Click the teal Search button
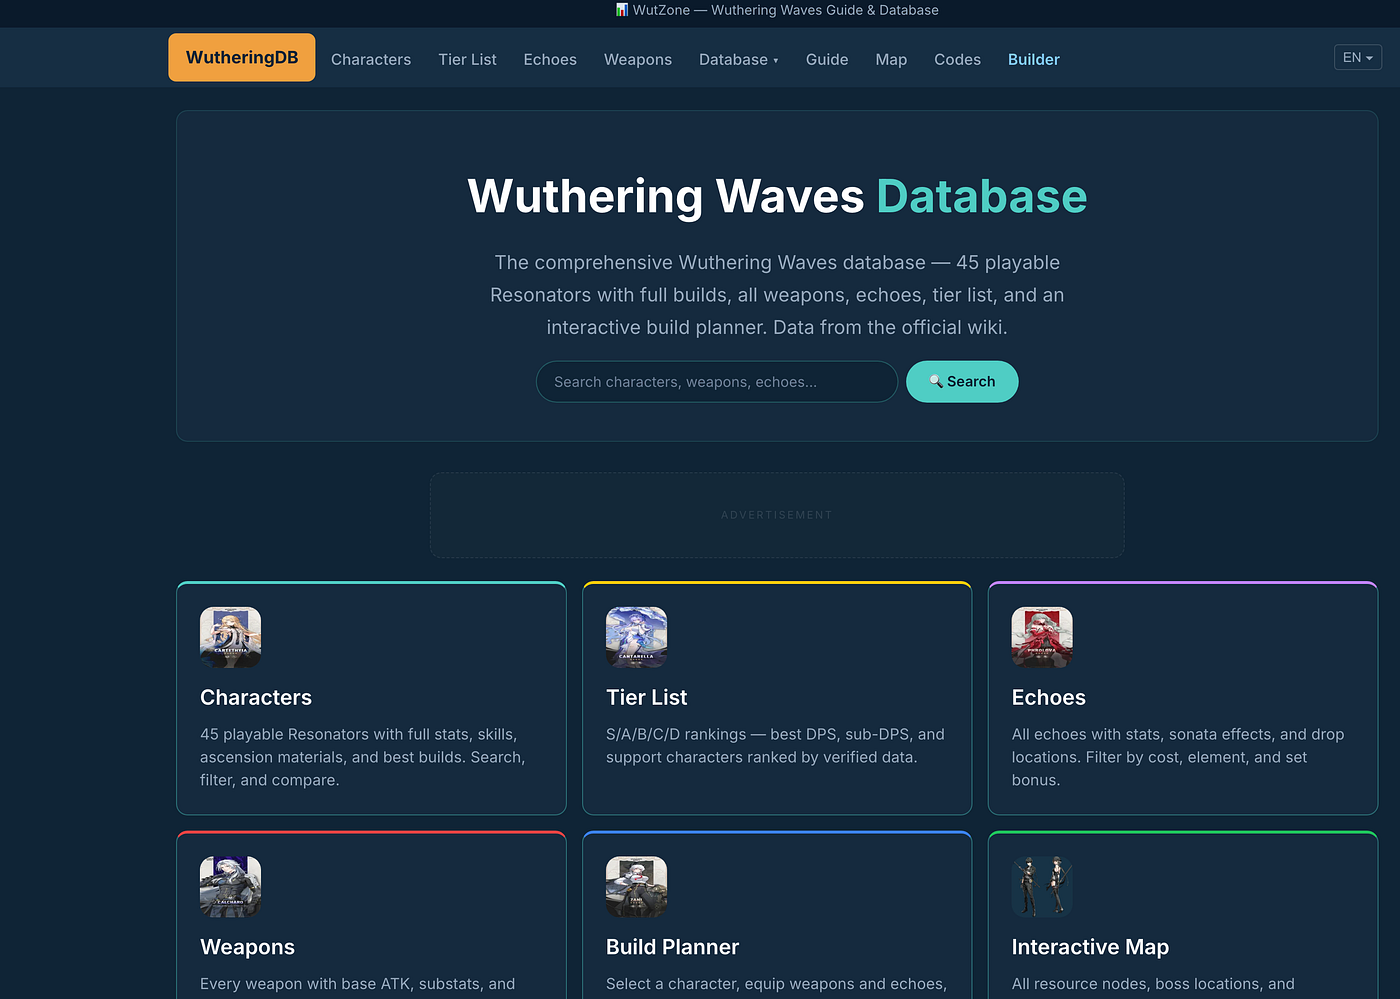 coord(962,382)
